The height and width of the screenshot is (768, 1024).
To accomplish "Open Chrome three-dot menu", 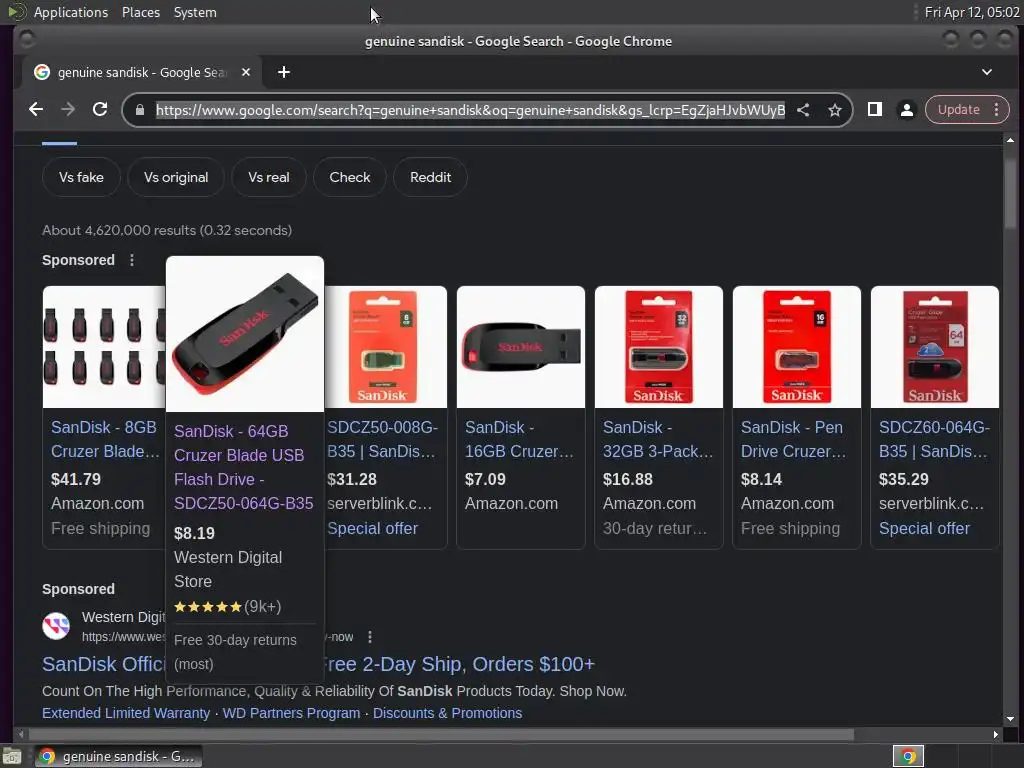I will 996,110.
